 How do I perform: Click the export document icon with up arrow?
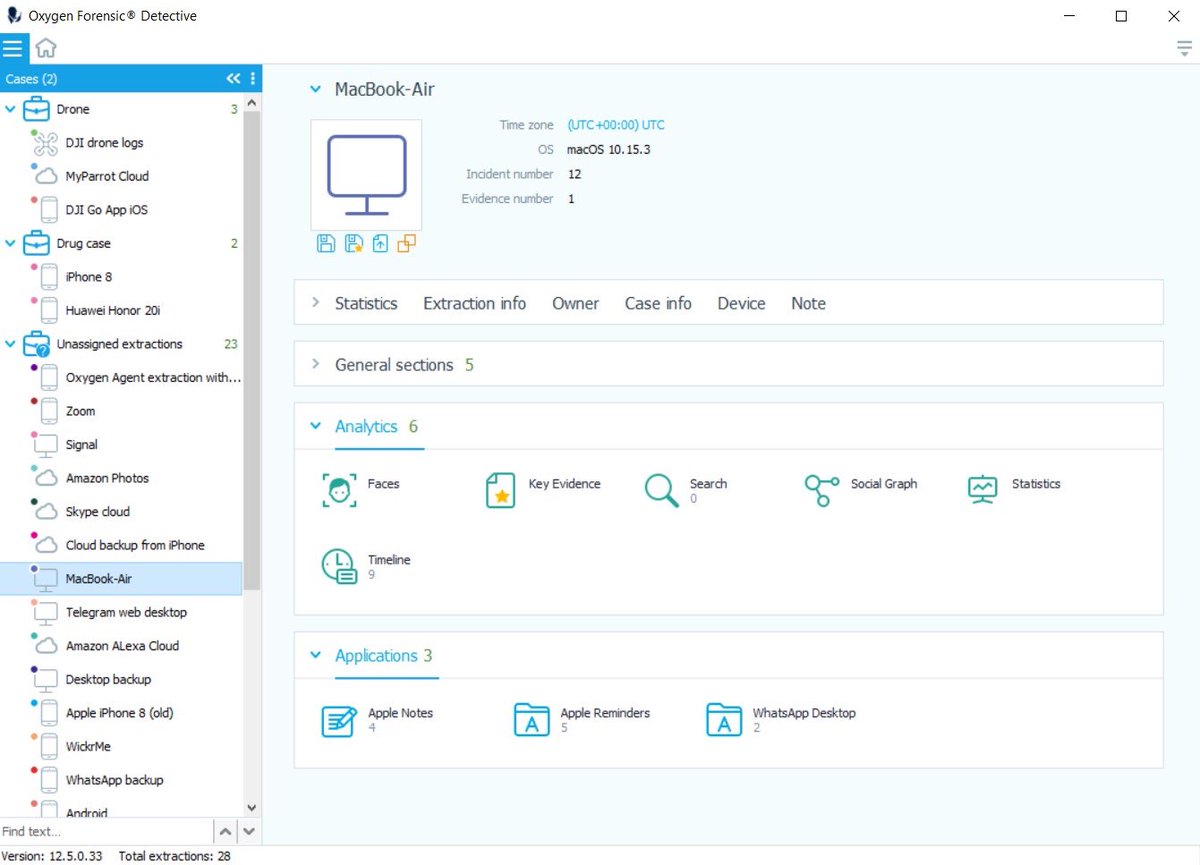point(380,243)
